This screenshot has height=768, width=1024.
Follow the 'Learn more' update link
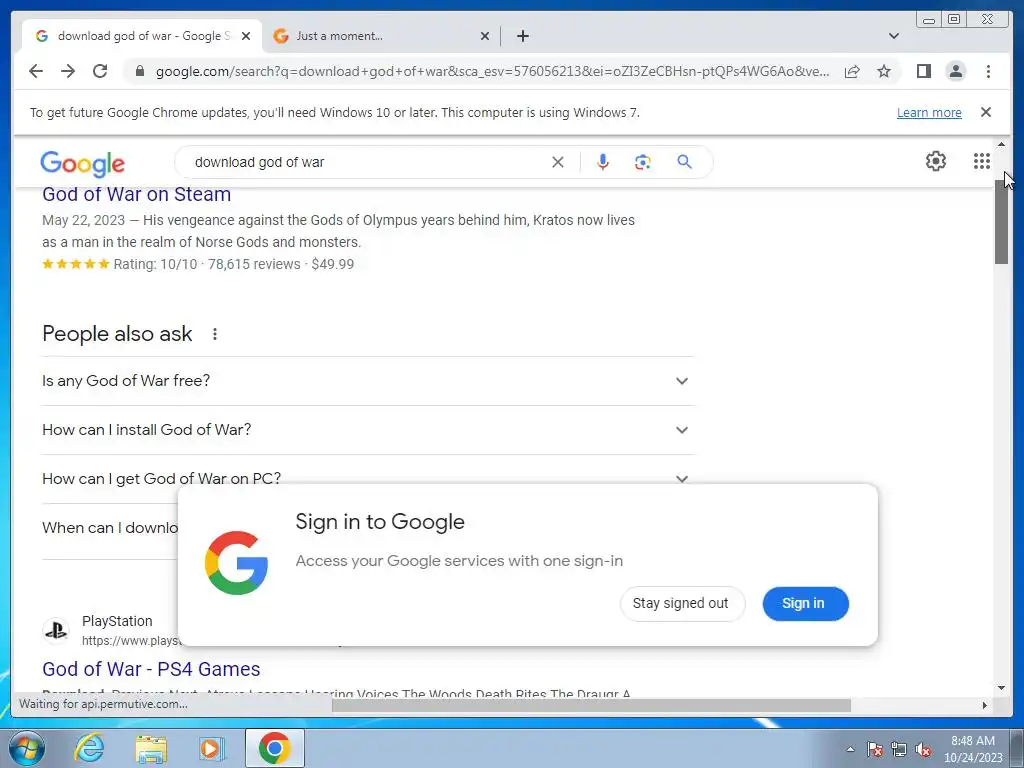coord(929,112)
